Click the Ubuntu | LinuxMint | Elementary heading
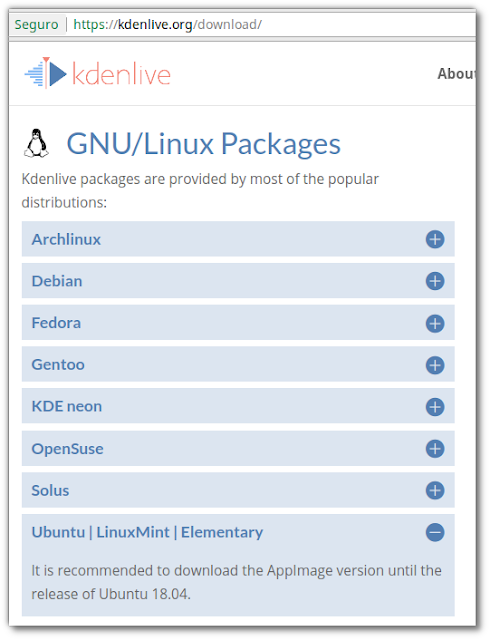Image resolution: width=490 pixels, height=640 pixels. (147, 532)
